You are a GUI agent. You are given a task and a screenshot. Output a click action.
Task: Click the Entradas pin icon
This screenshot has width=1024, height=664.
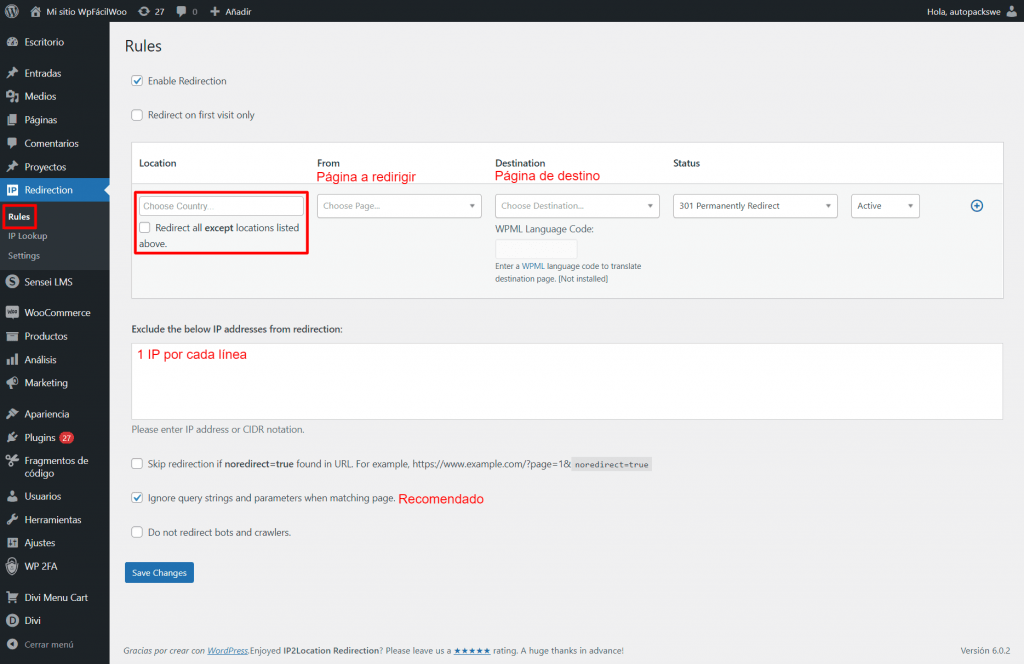click(x=12, y=73)
